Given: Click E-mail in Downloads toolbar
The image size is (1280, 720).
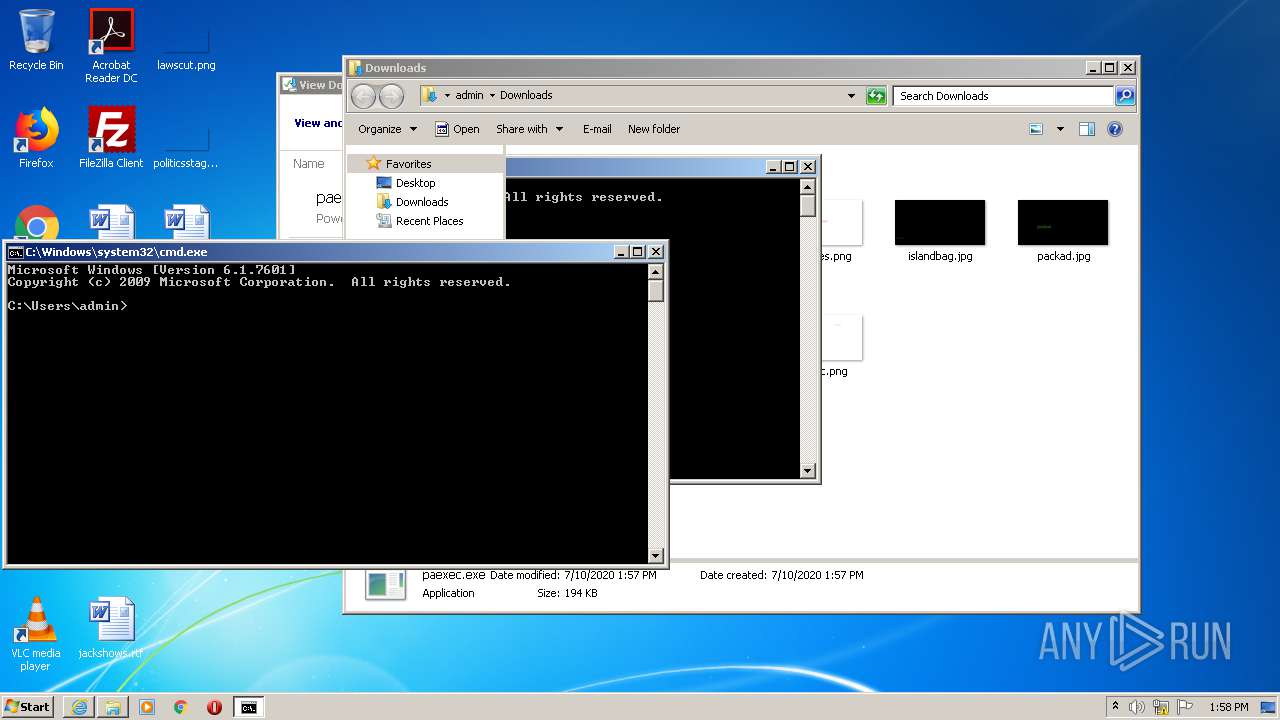Looking at the screenshot, I should pos(597,129).
